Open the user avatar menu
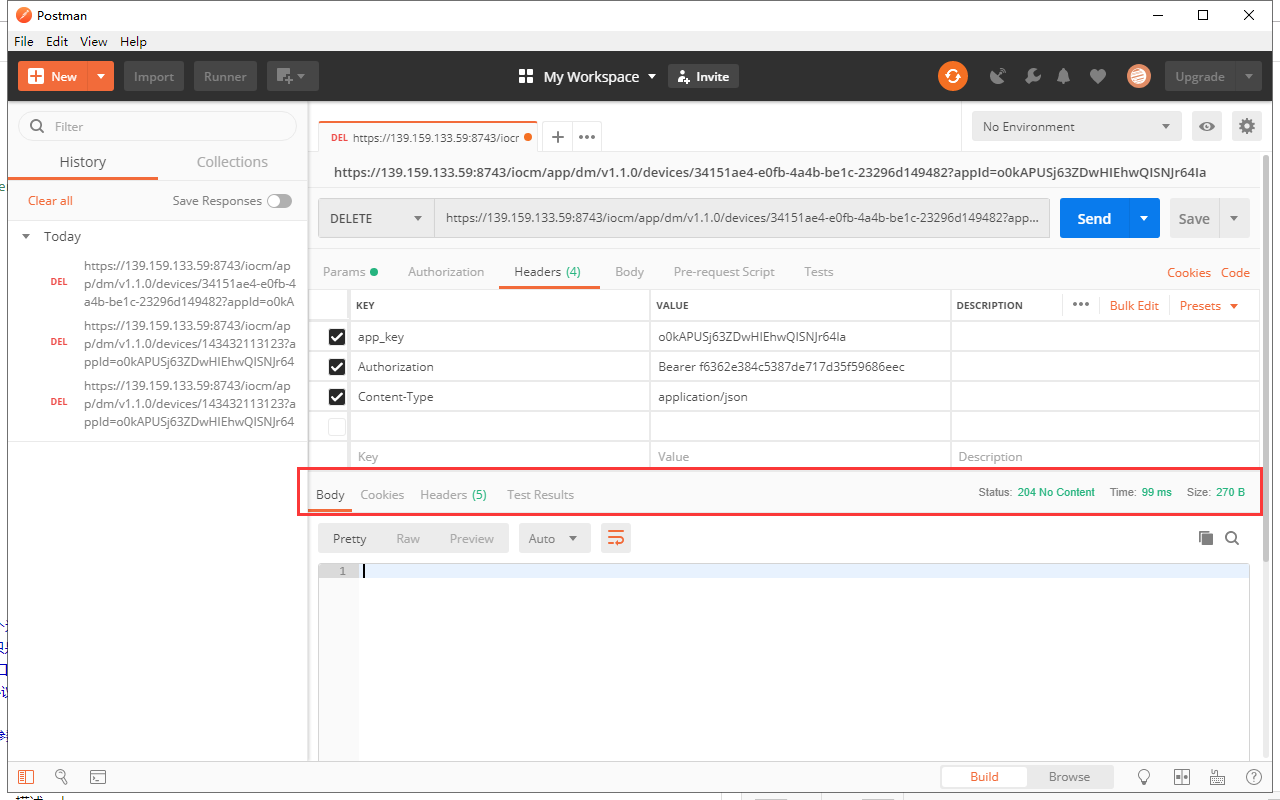1280x800 pixels. click(1138, 76)
